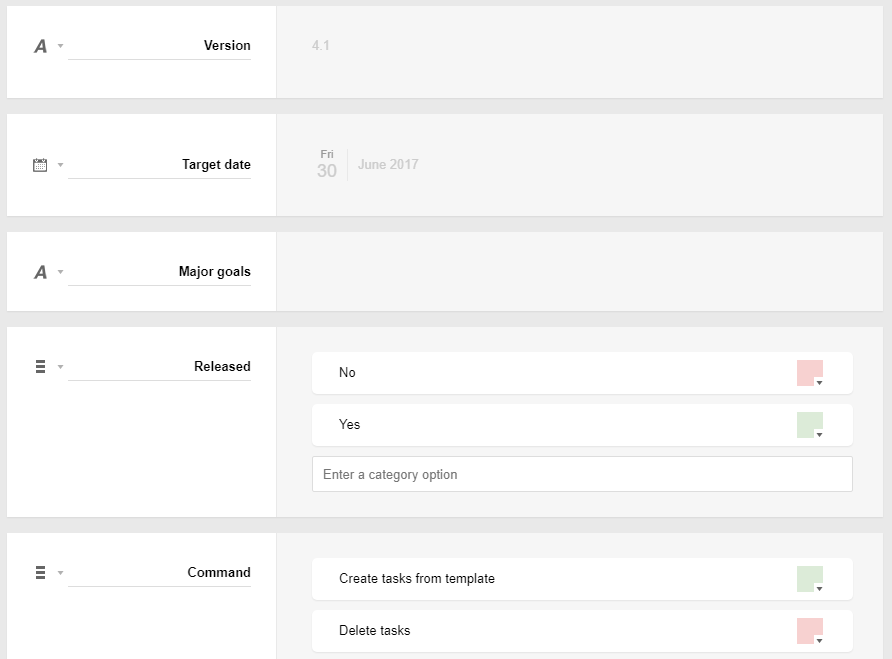Image resolution: width=892 pixels, height=659 pixels.
Task: Edit the Version field label
Action: 159,46
